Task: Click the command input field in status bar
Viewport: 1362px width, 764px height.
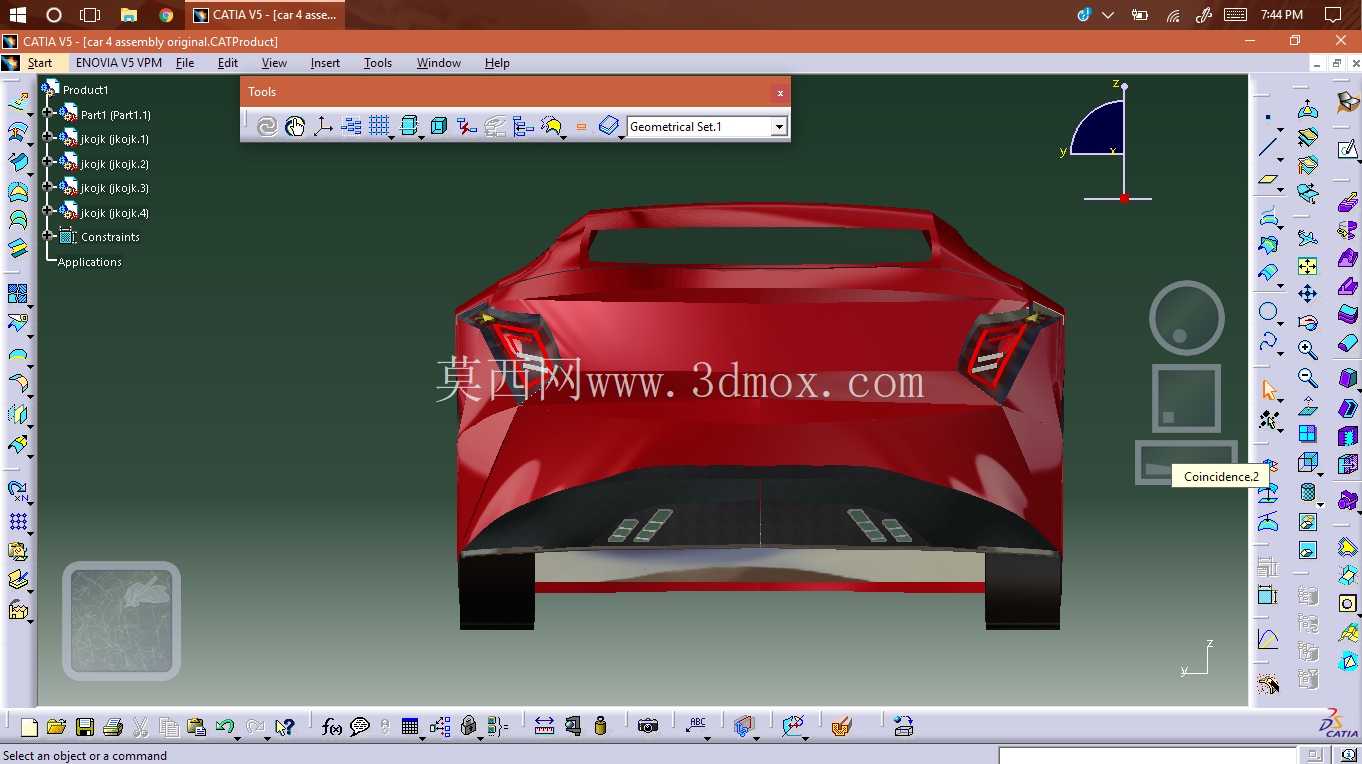Action: [x=1147, y=755]
